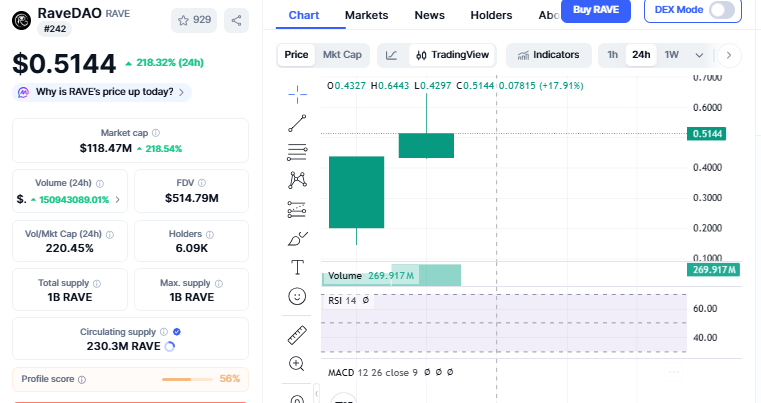This screenshot has height=403, width=761.
Task: Toggle DEX Mode switch
Action: (x=722, y=11)
